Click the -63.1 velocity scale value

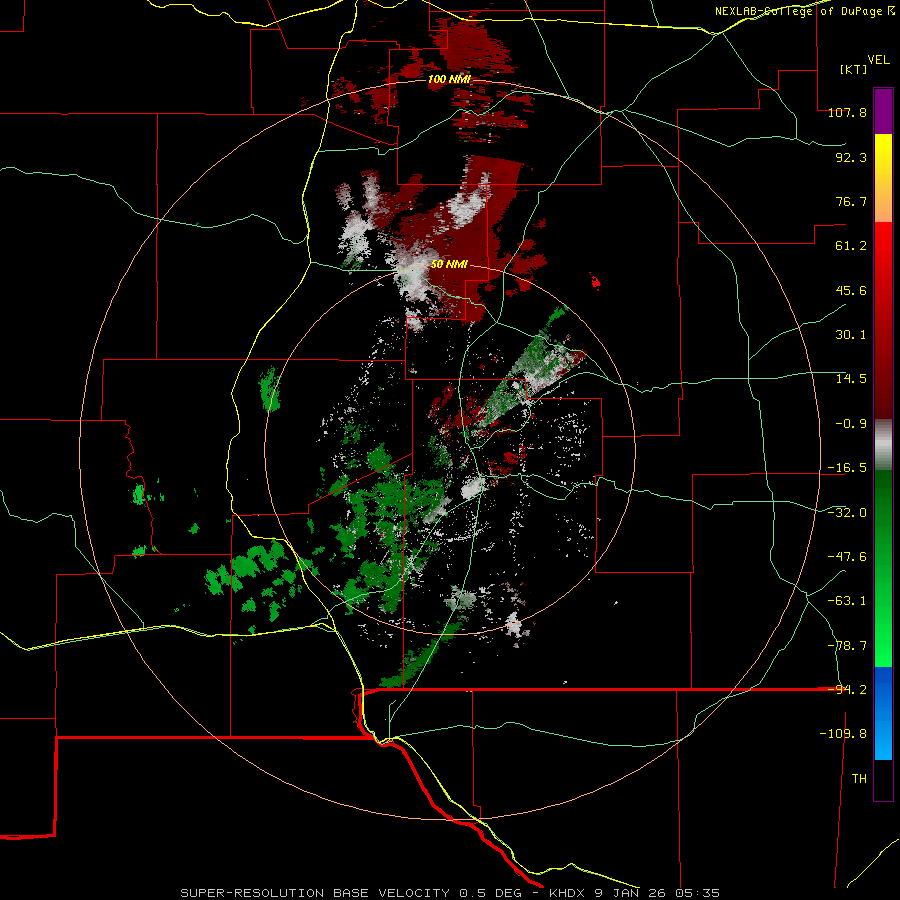click(x=847, y=601)
